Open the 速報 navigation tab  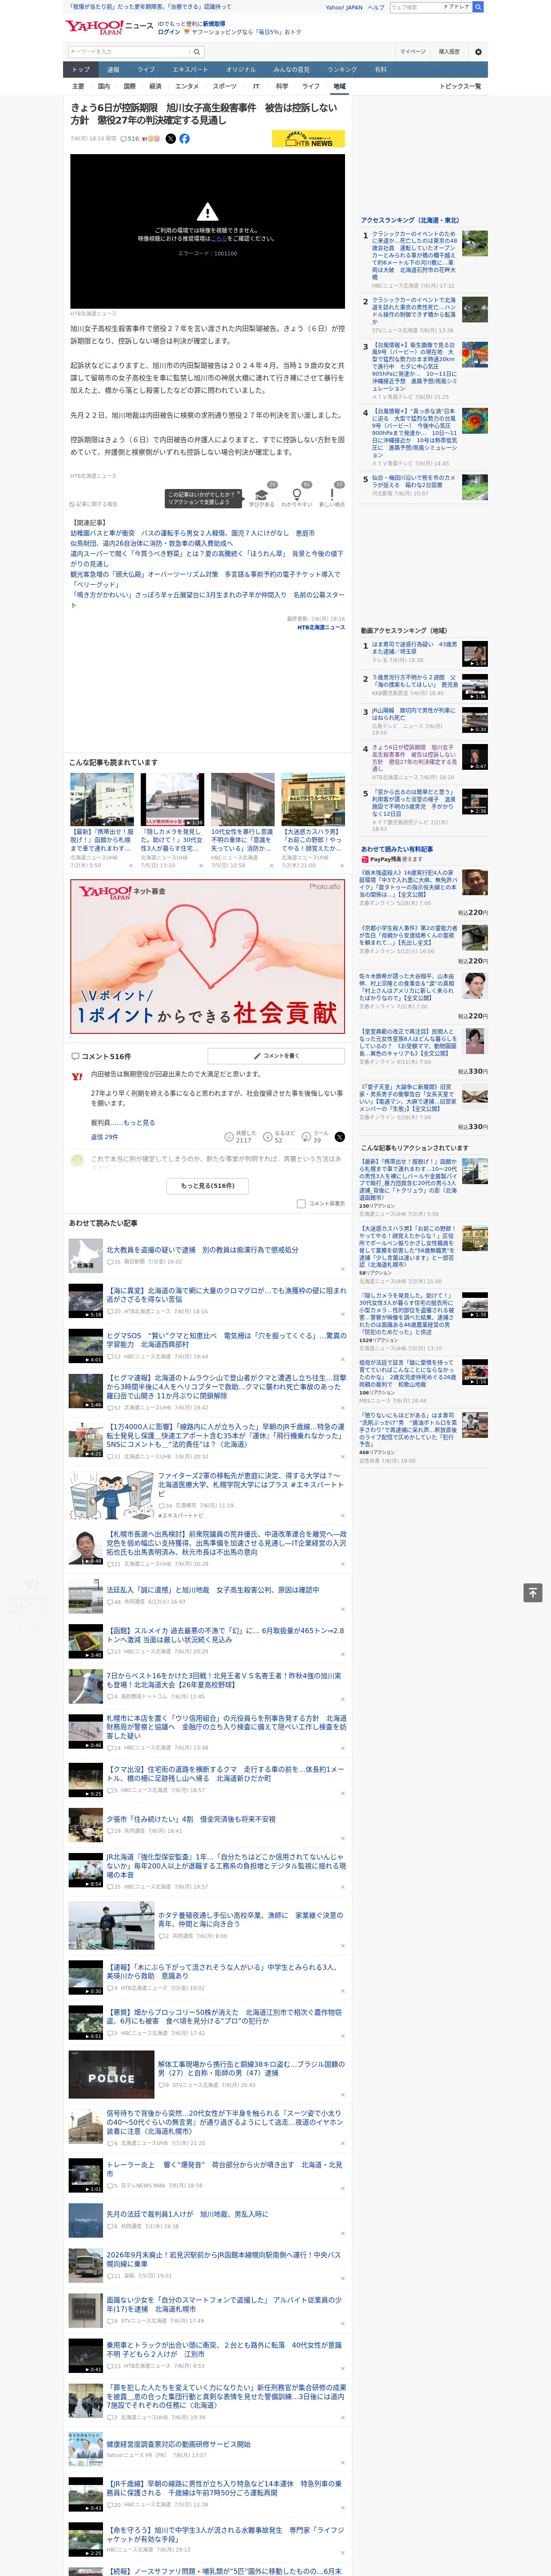[x=113, y=70]
